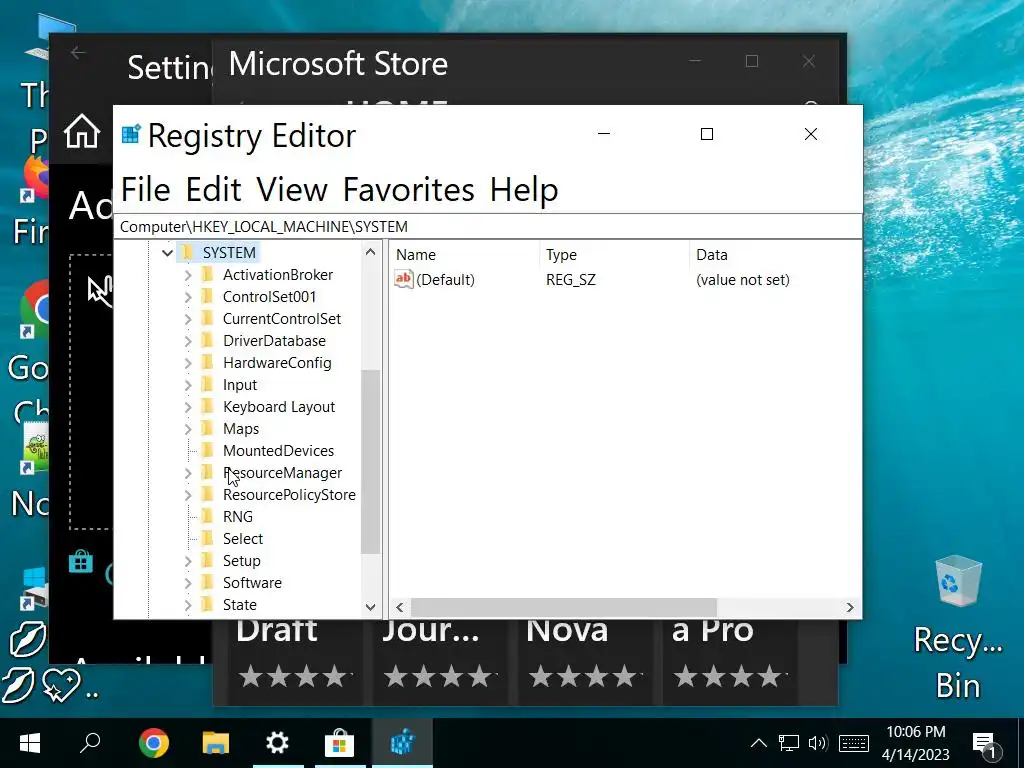Open Chrome from the taskbar

pyautogui.click(x=153, y=743)
